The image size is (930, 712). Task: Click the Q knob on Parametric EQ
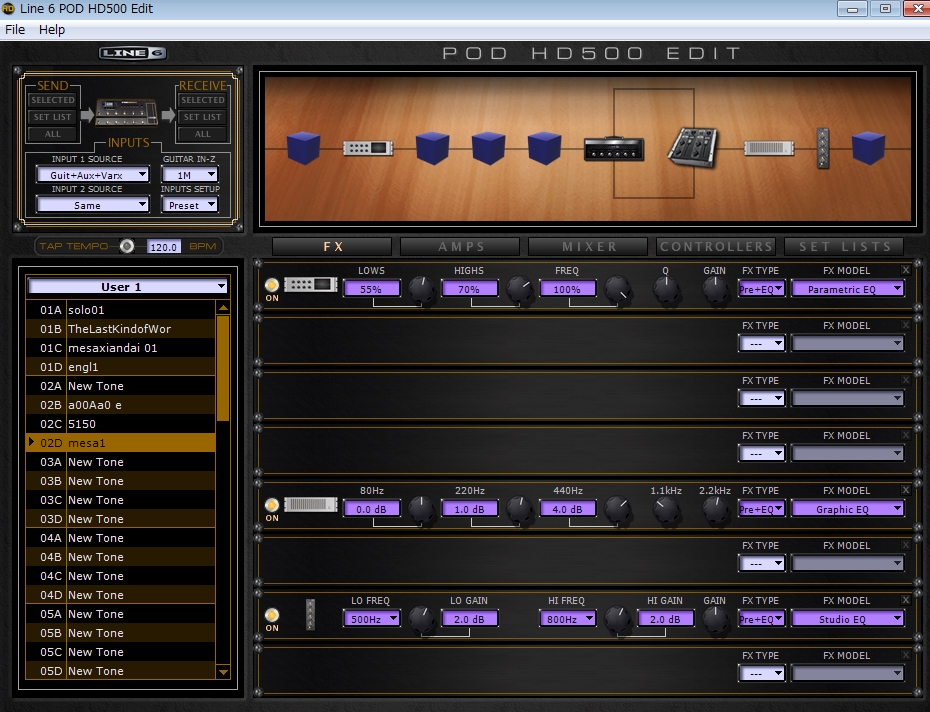pos(666,289)
